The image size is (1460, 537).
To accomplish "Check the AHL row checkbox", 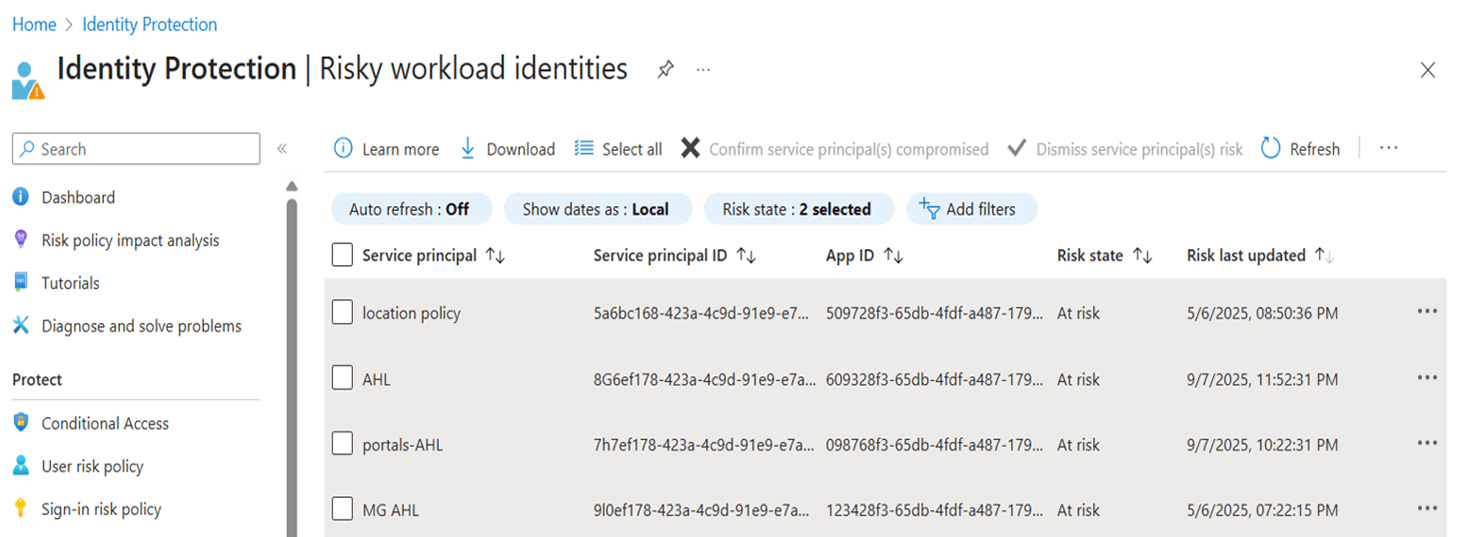I will 342,378.
